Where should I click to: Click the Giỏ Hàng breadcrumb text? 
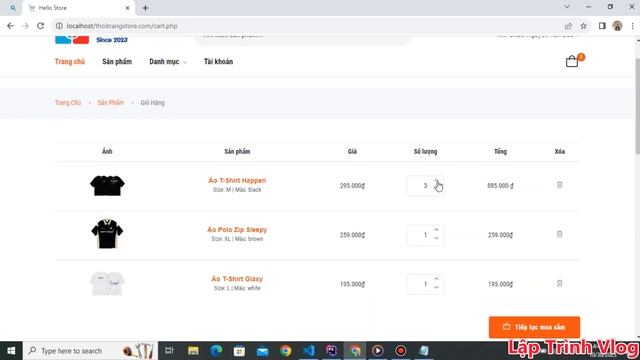tap(152, 102)
